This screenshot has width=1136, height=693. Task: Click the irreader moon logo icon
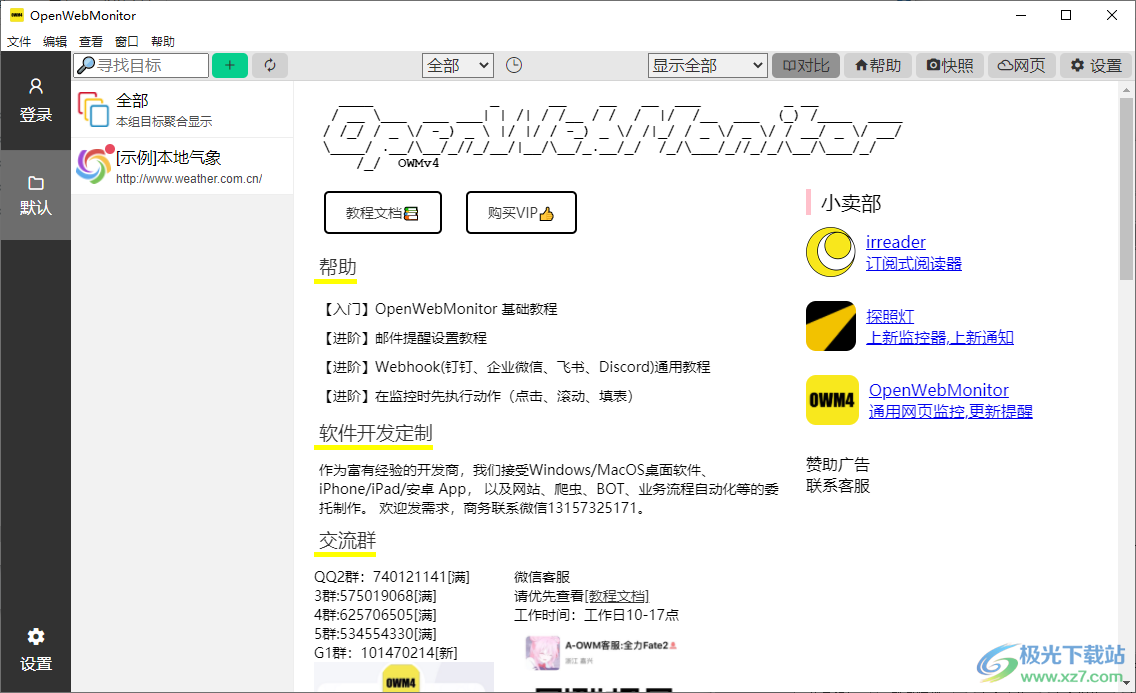(x=831, y=252)
